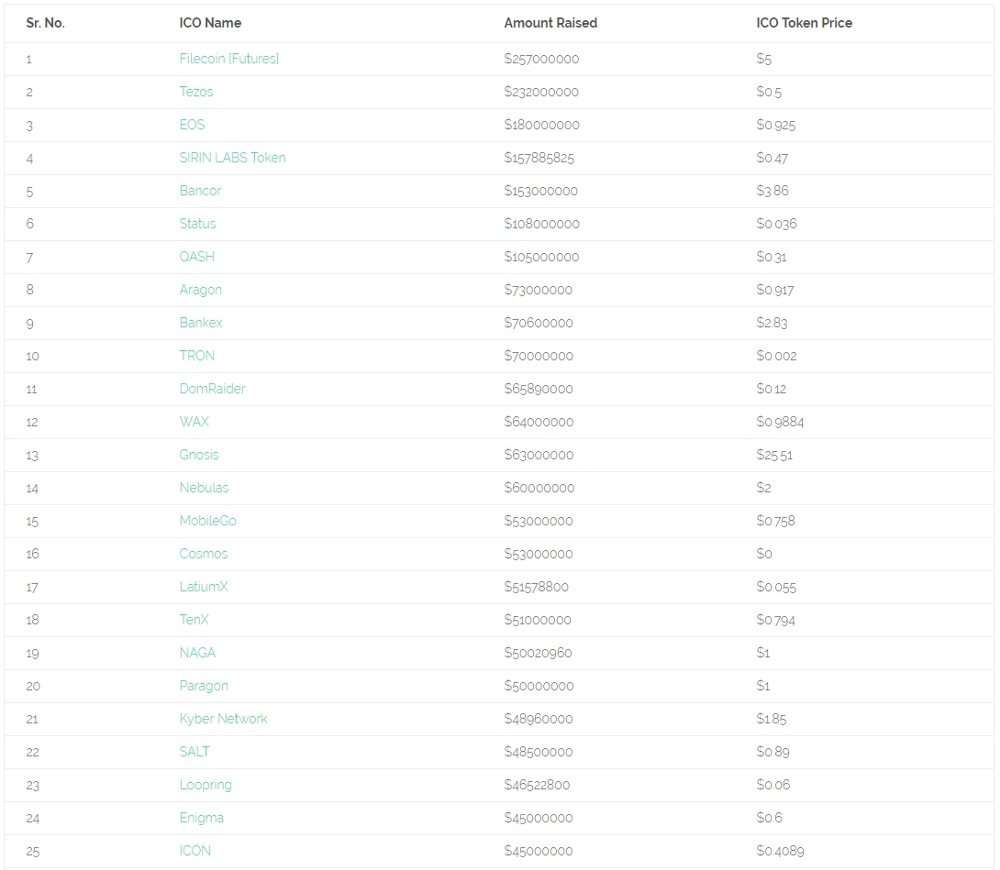Open the Filecoin [Futures] ICO link

229,59
